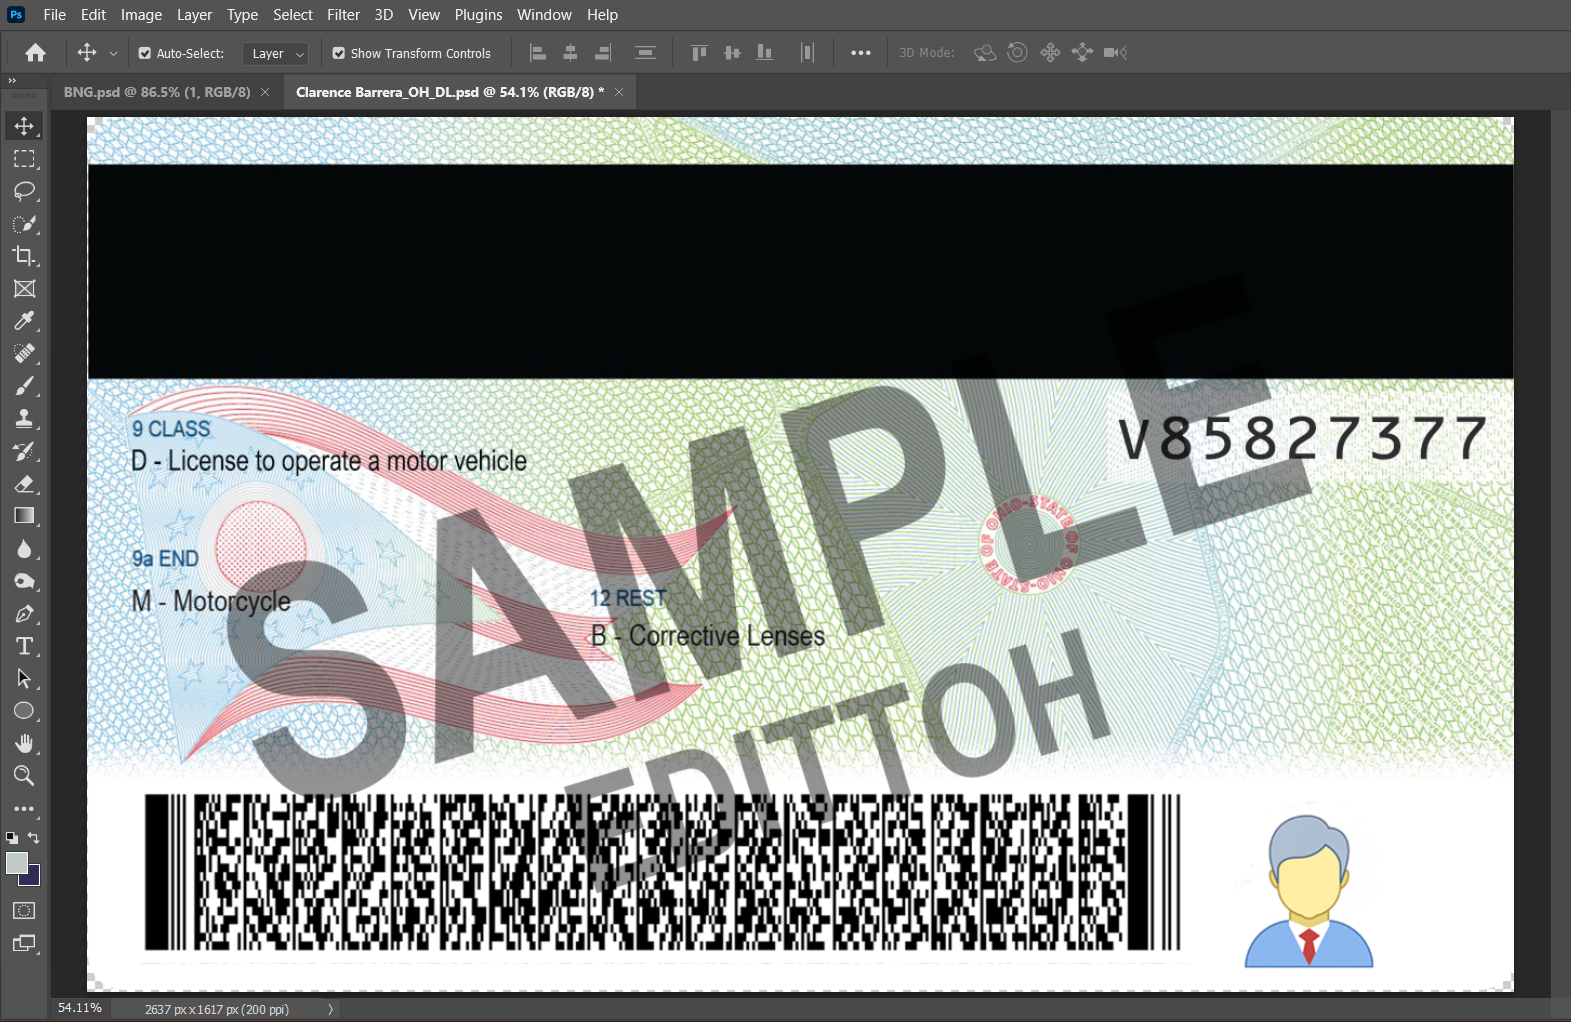Click the Home screen icon

pos(36,53)
